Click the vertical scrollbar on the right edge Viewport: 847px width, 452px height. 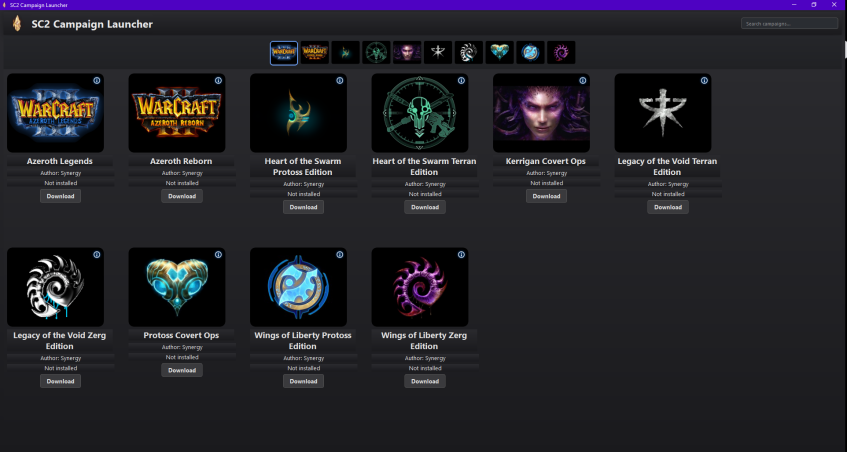coord(845,50)
